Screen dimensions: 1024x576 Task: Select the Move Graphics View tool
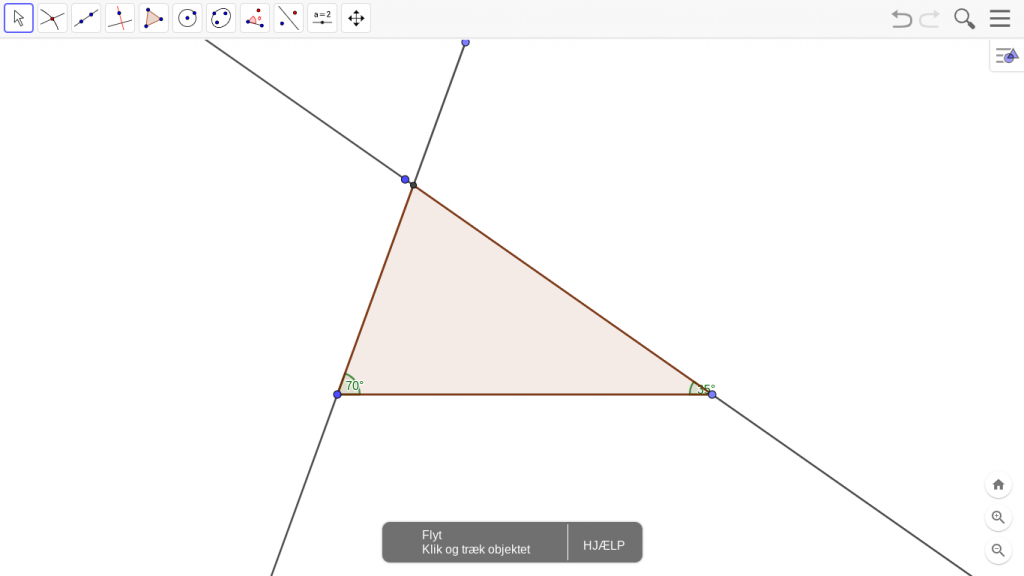pyautogui.click(x=356, y=18)
